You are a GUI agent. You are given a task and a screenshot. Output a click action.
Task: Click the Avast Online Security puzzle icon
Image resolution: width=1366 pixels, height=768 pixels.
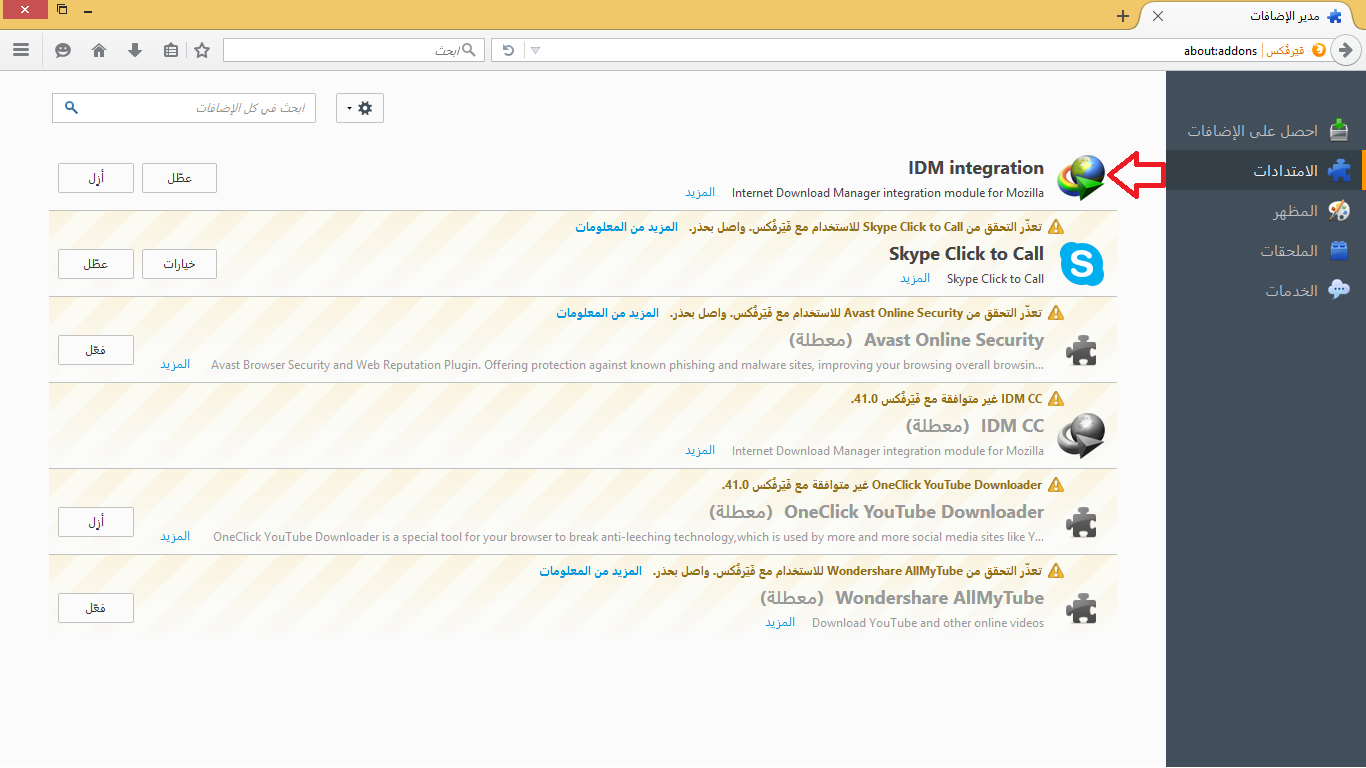[x=1081, y=350]
